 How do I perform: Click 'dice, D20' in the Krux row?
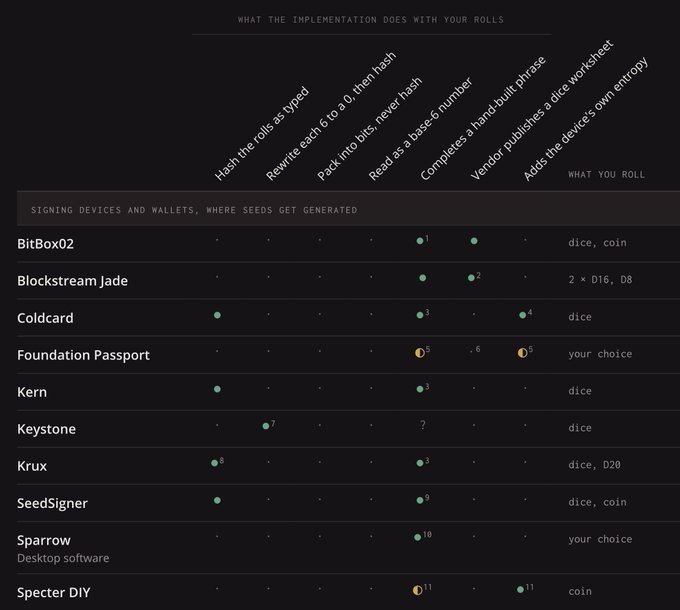point(594,465)
